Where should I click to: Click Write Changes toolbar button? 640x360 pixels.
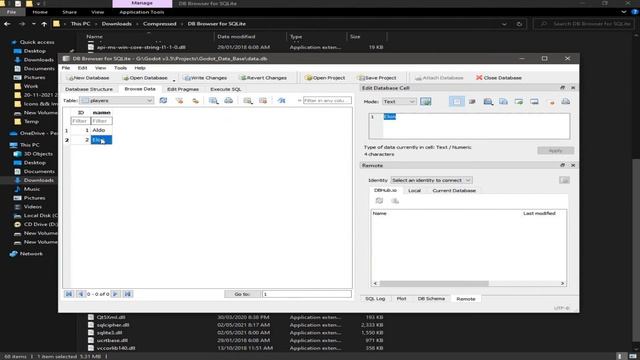pyautogui.click(x=205, y=78)
